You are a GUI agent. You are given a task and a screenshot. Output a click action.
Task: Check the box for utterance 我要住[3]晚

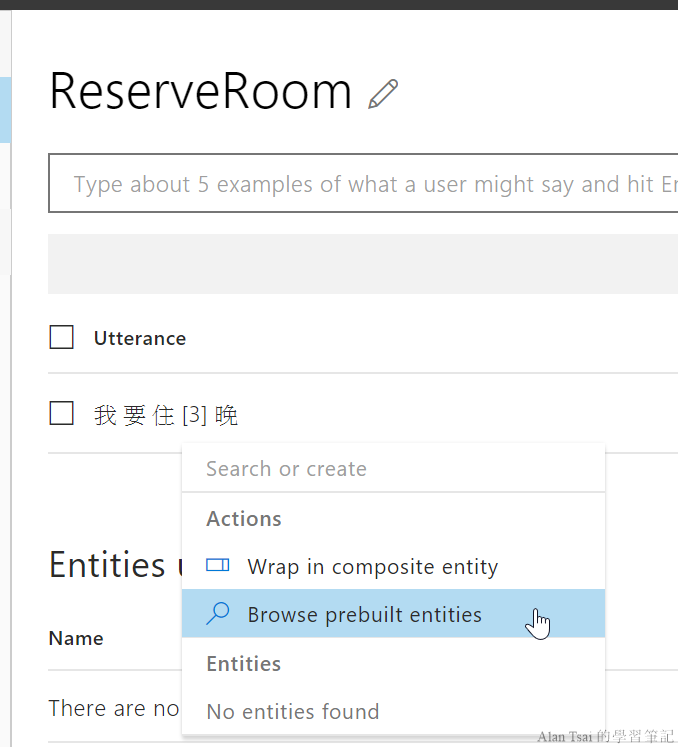click(62, 413)
